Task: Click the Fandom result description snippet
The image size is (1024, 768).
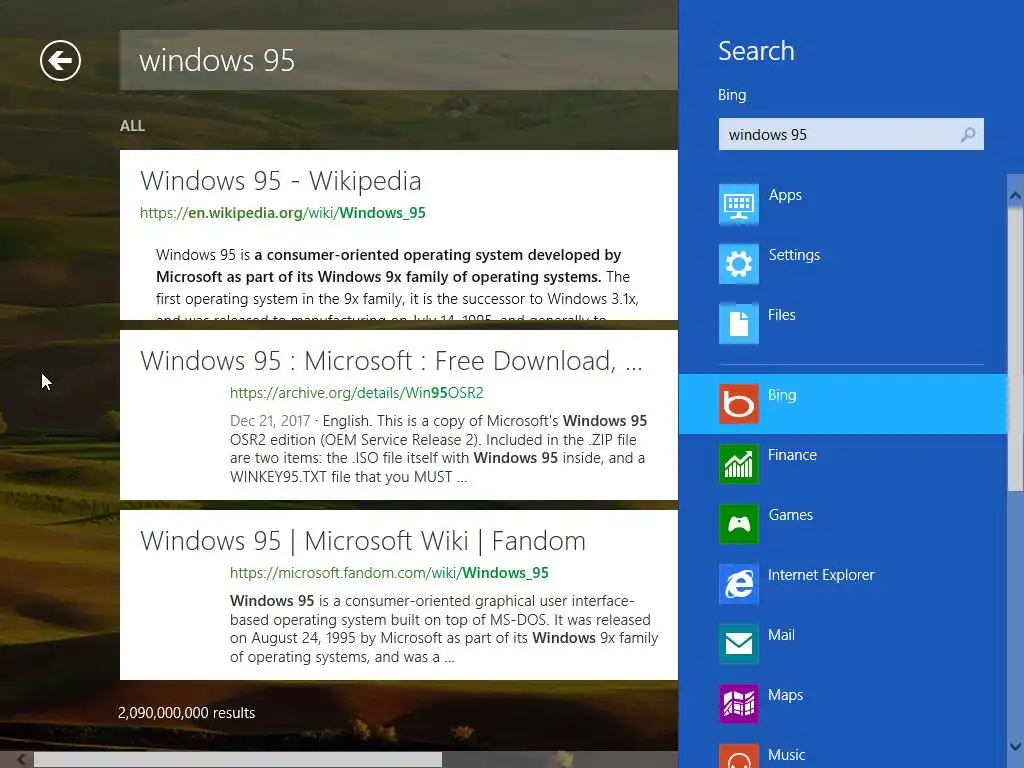Action: point(444,629)
